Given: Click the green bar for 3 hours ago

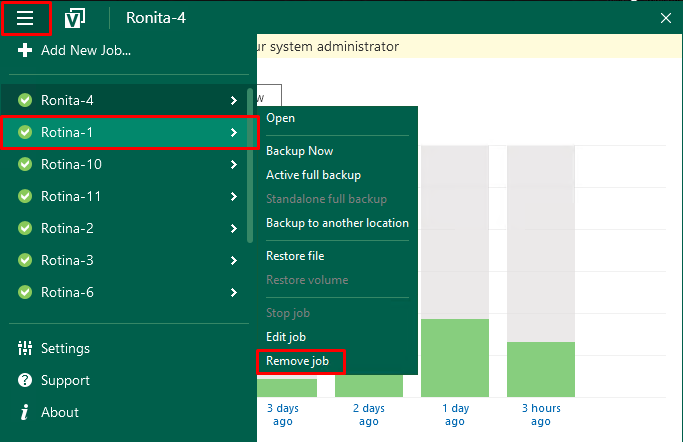Looking at the screenshot, I should click(541, 369).
